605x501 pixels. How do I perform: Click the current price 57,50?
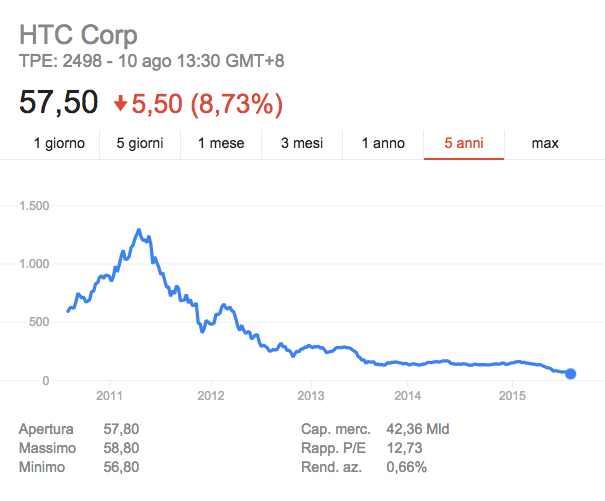tap(59, 102)
